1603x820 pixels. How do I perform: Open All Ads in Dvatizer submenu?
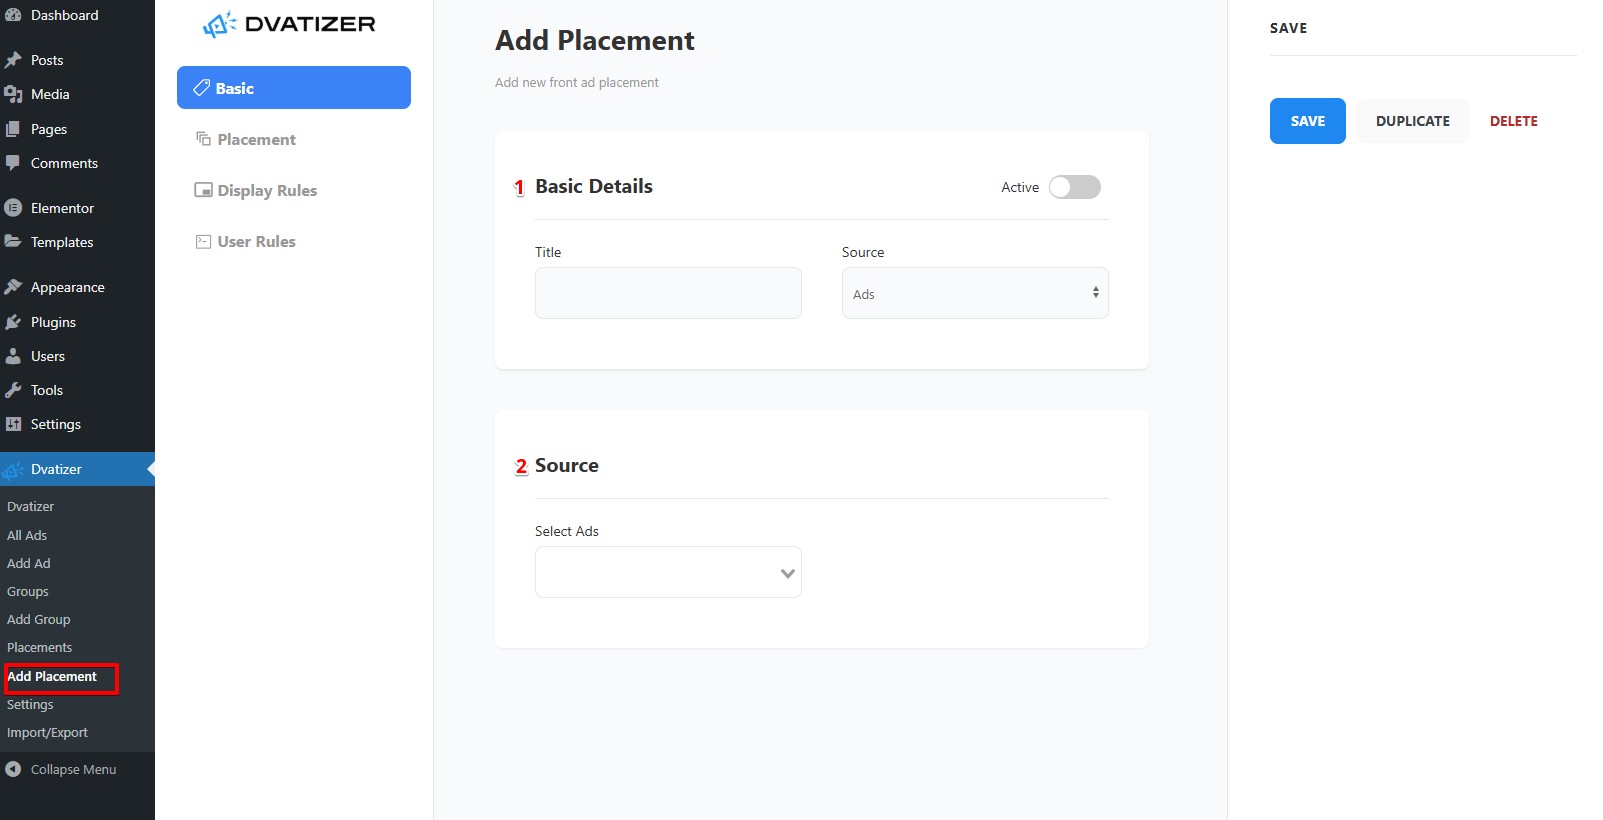pyautogui.click(x=27, y=535)
